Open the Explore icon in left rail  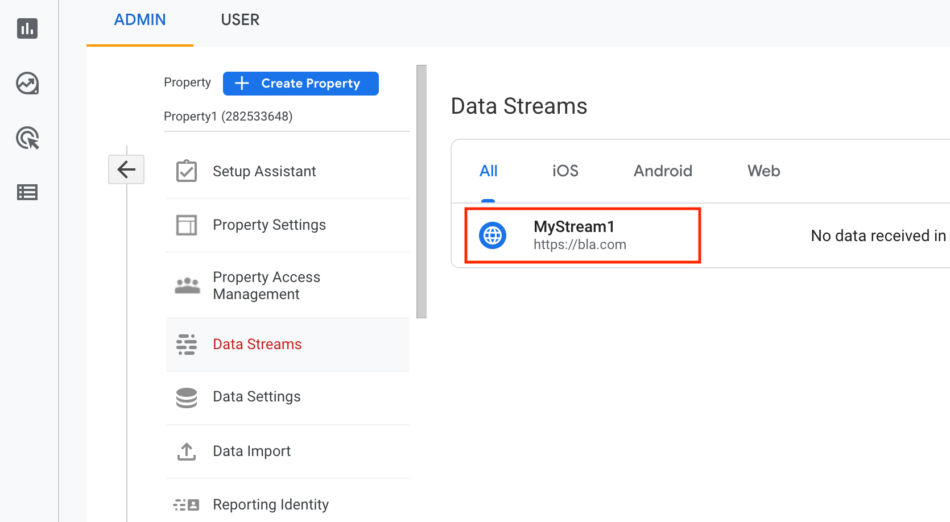27,84
